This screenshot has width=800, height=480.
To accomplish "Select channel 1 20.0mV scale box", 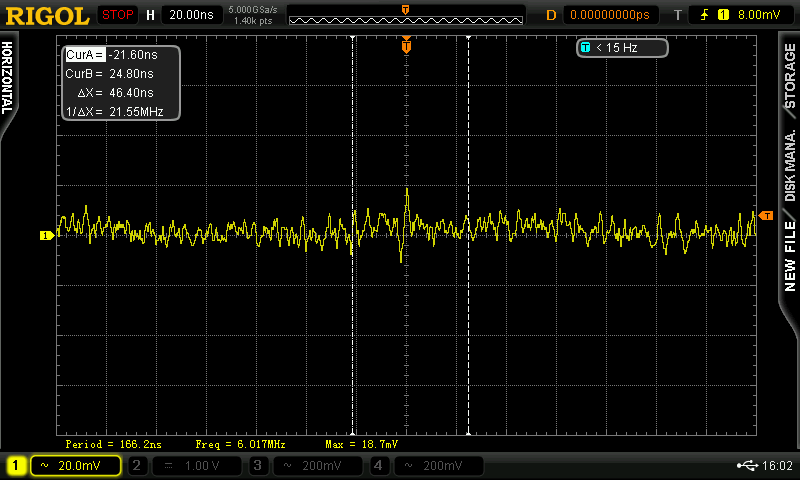I will pyautogui.click(x=76, y=465).
